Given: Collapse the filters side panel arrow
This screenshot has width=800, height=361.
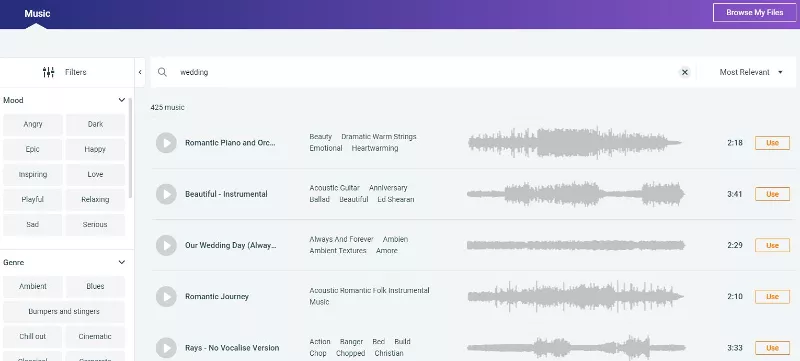Looking at the screenshot, I should click(x=140, y=72).
